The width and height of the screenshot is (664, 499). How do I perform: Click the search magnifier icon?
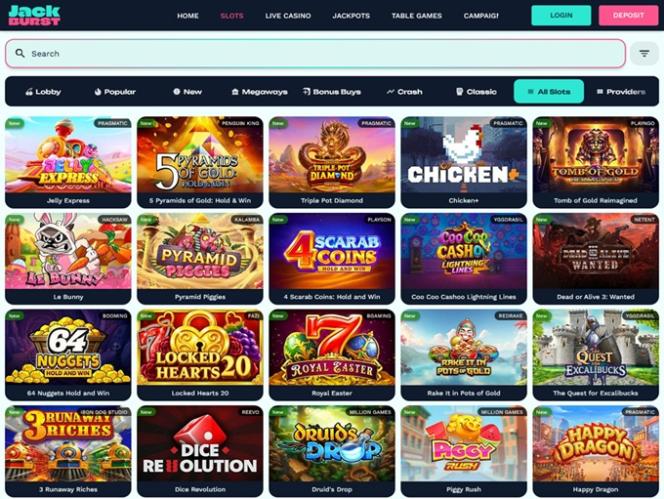(19, 53)
